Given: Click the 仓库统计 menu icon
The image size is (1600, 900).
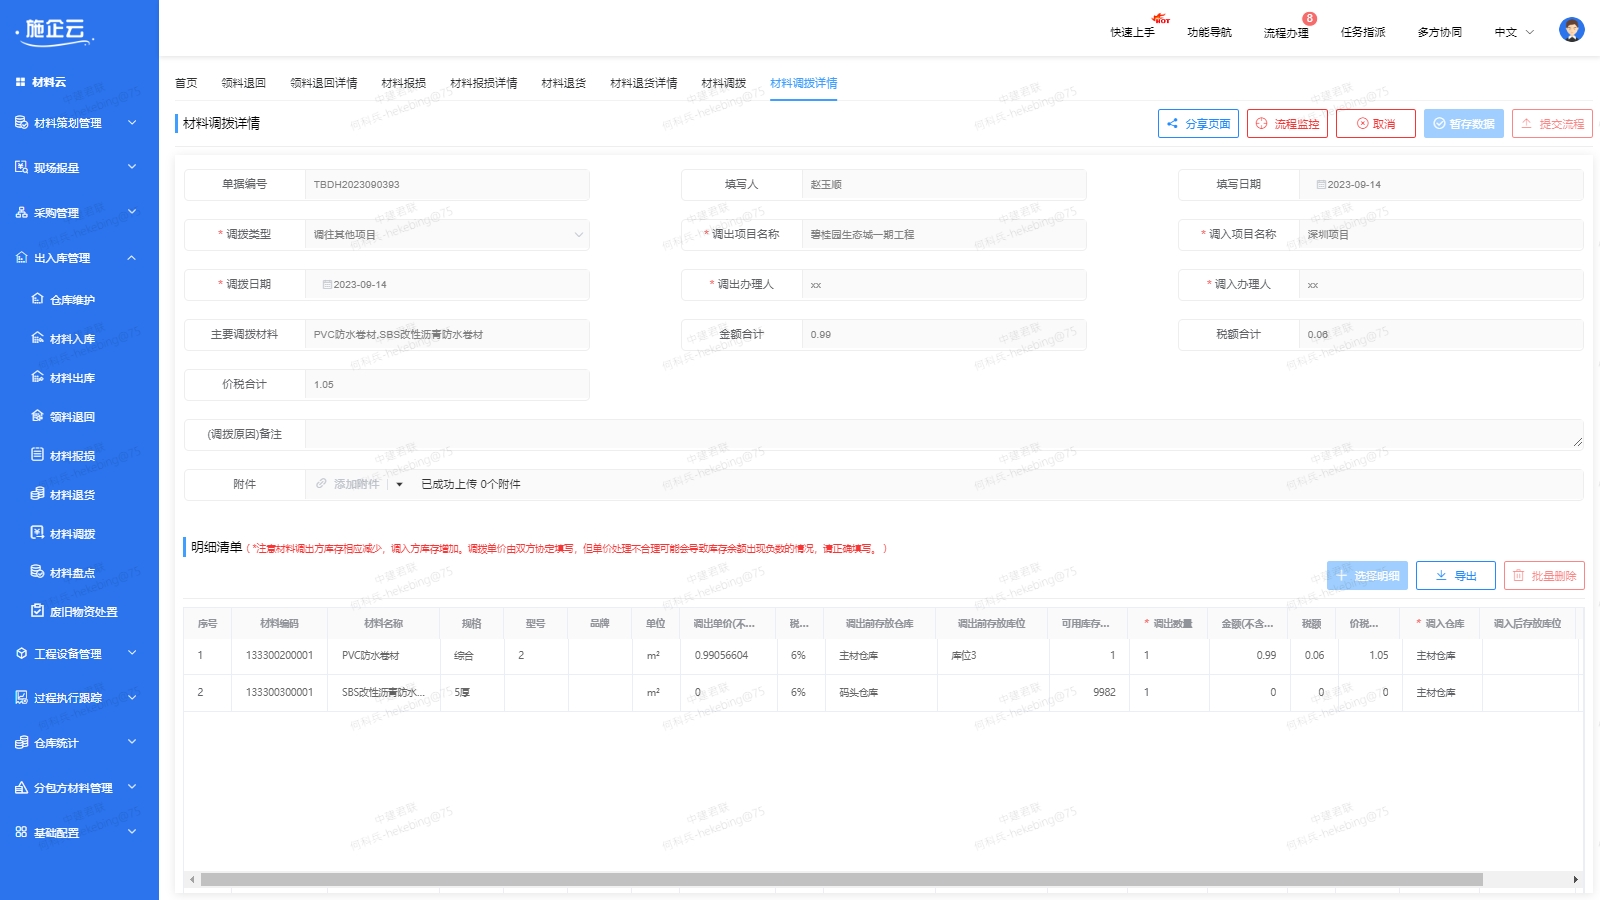Looking at the screenshot, I should click(x=21, y=742).
